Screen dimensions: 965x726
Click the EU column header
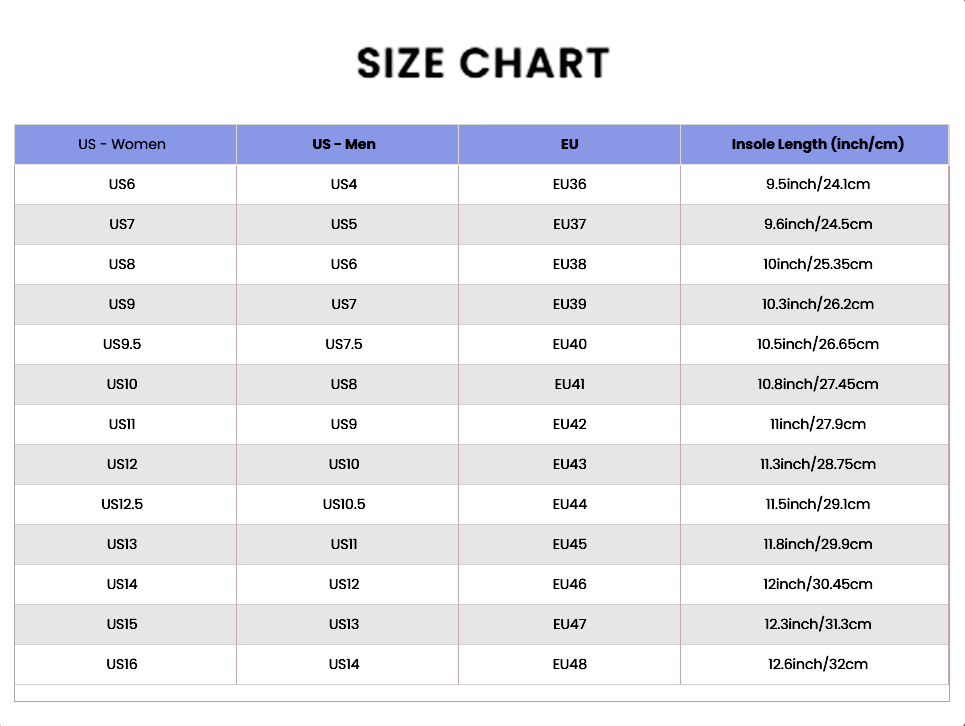[569, 144]
